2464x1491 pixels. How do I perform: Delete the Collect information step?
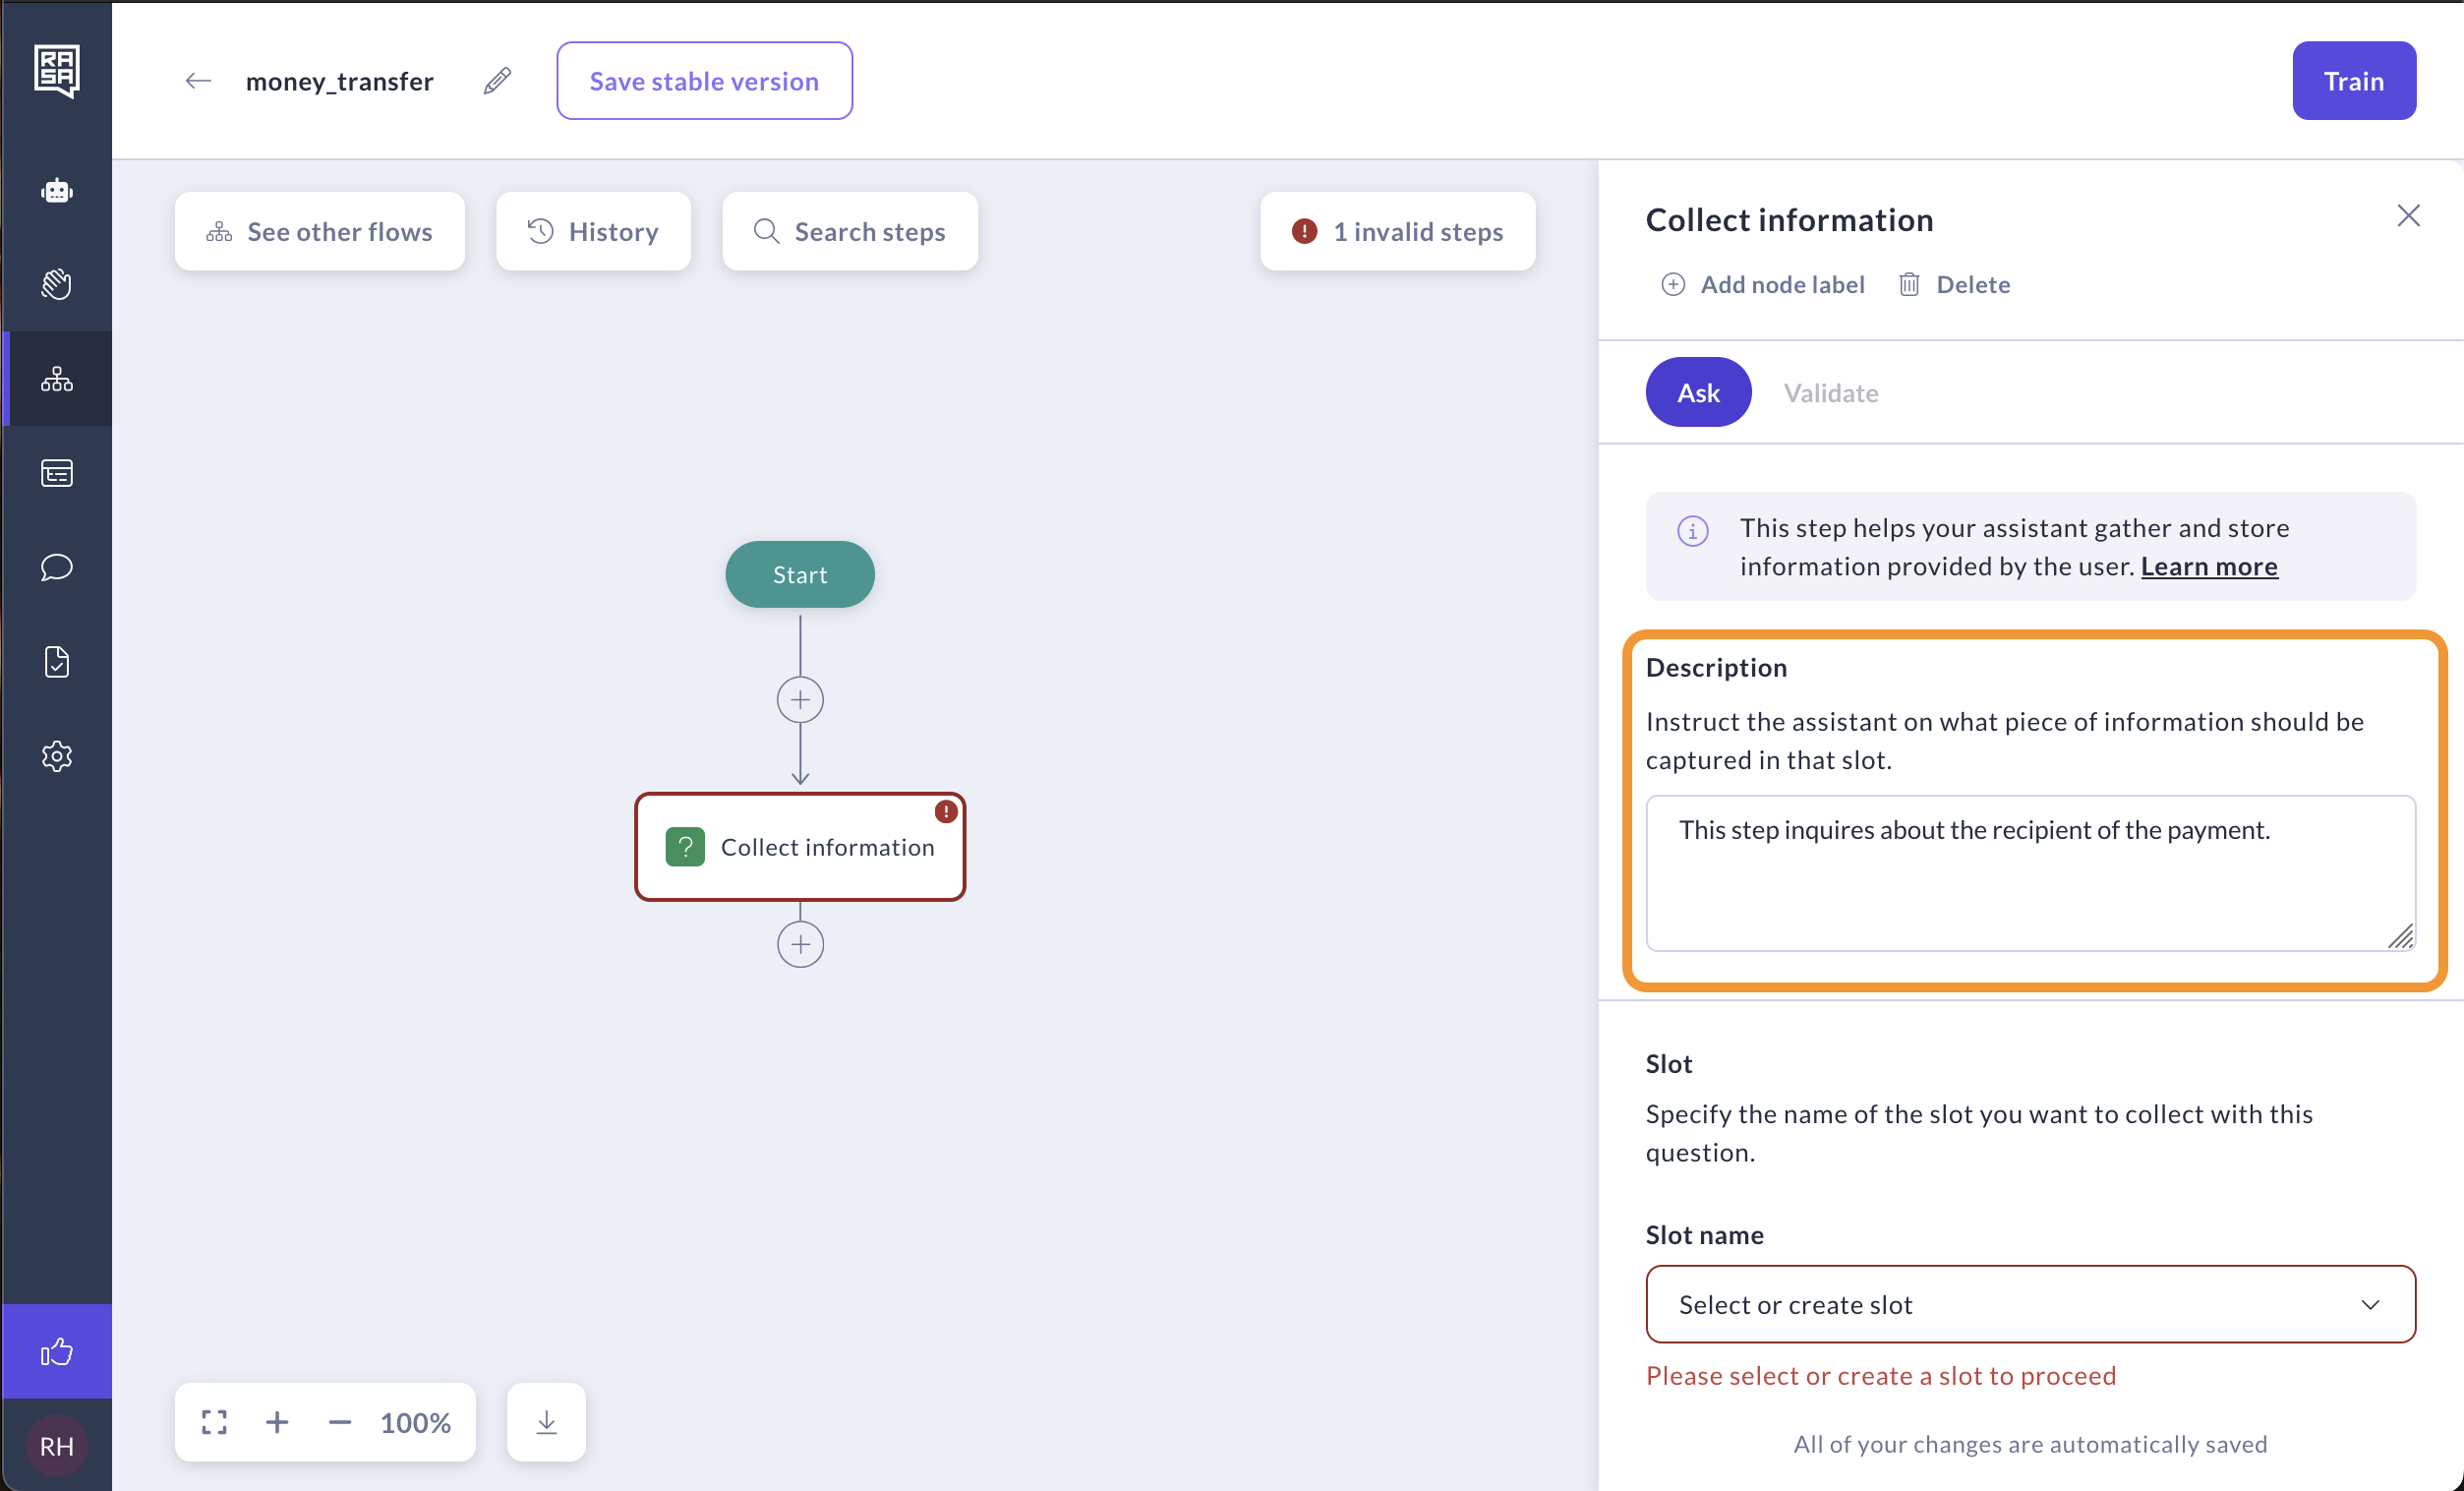[1954, 285]
